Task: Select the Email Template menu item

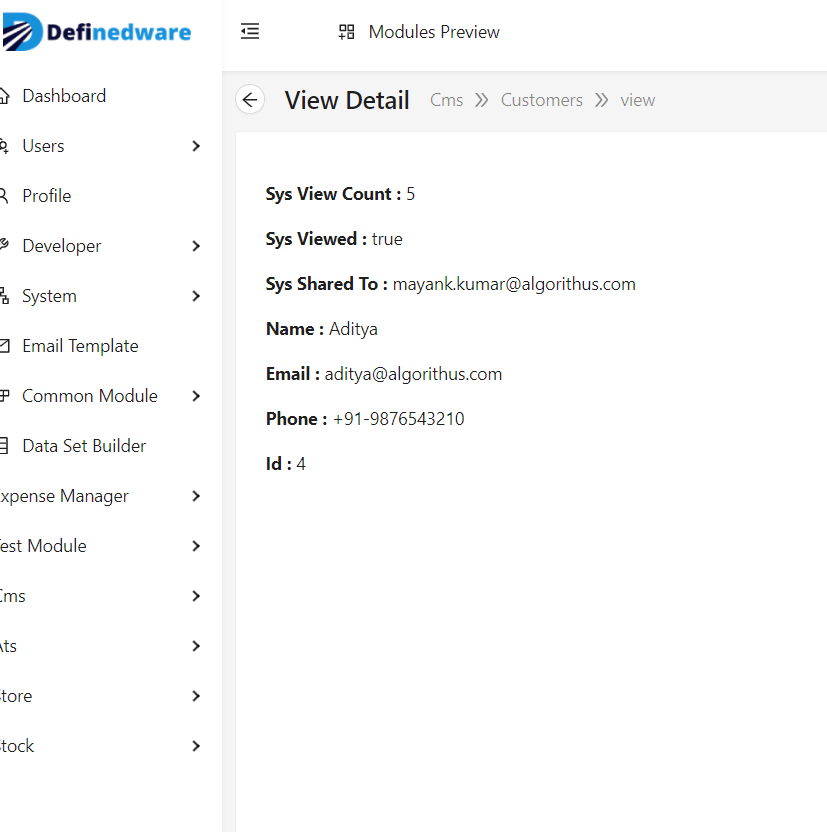Action: 80,346
